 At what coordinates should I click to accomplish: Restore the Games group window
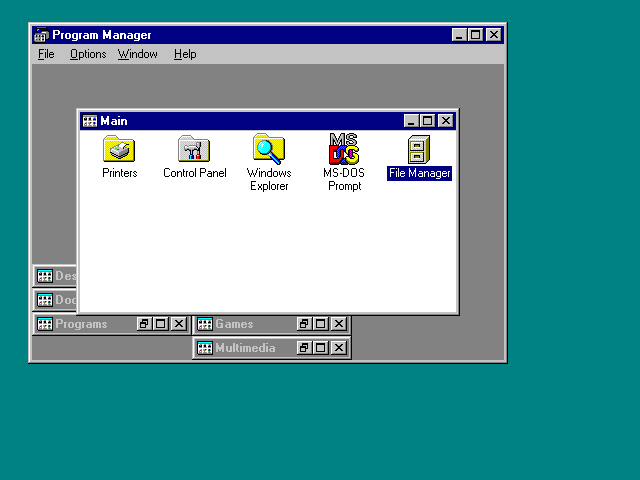tap(303, 324)
